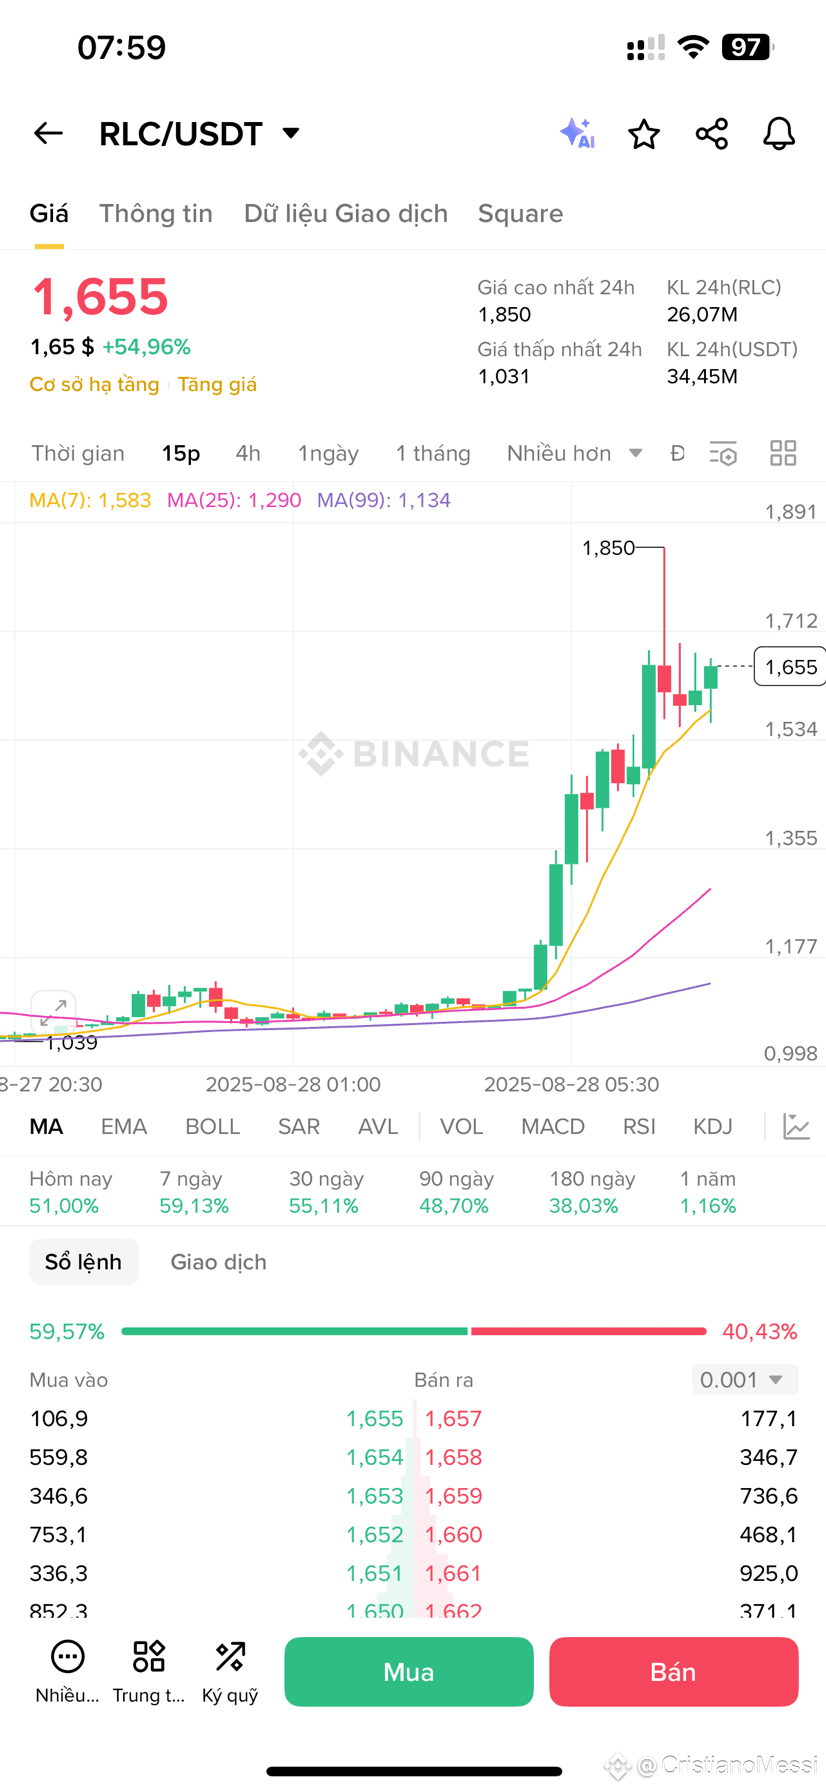Toggle the EMA indicator

pyautogui.click(x=124, y=1127)
